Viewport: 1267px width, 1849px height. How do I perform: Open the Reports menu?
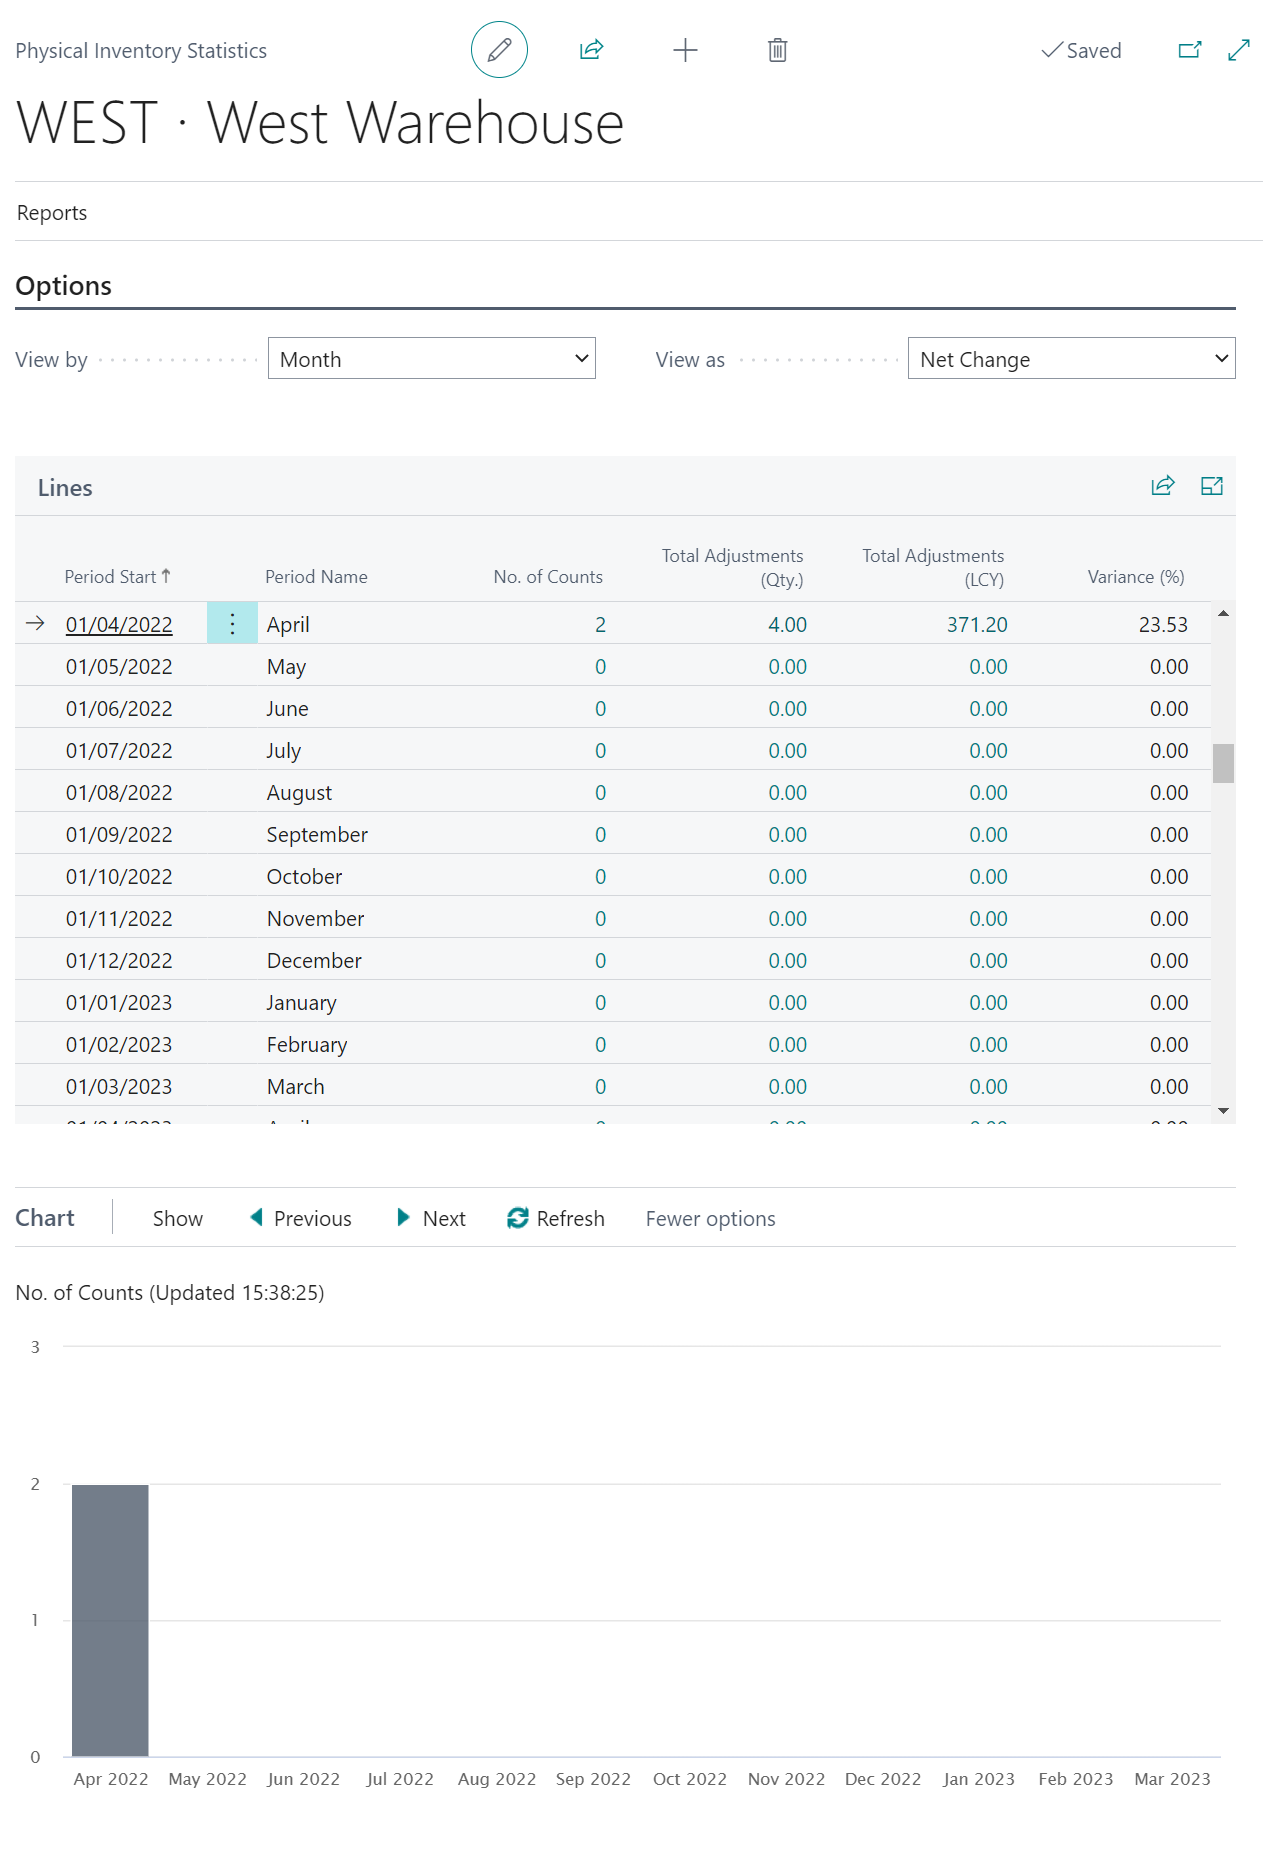click(52, 213)
